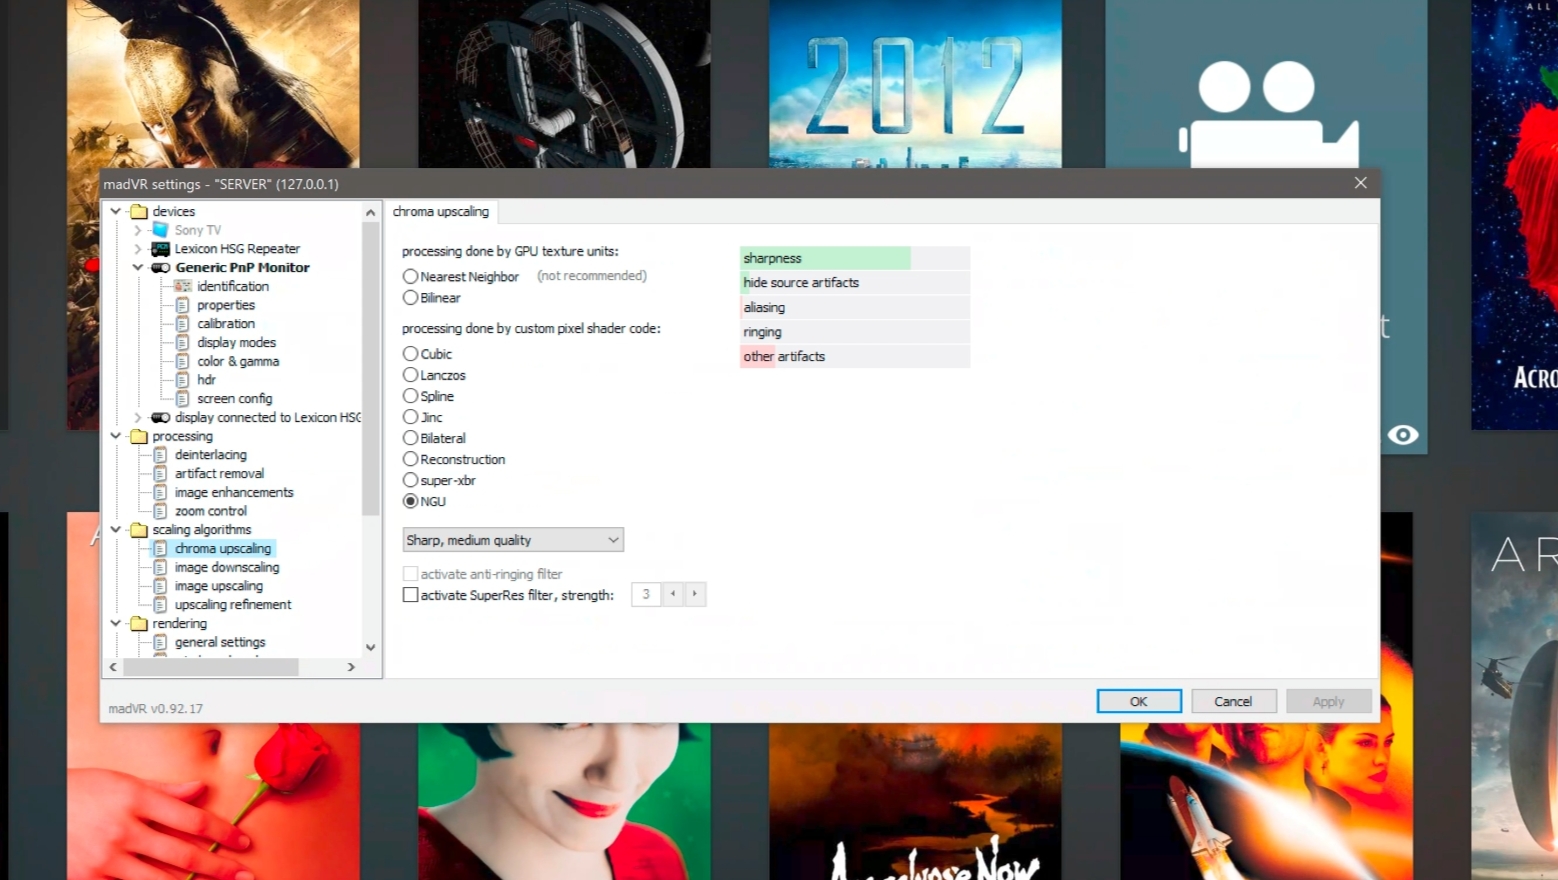Select the Nearest Neighbor radio button

(x=410, y=277)
